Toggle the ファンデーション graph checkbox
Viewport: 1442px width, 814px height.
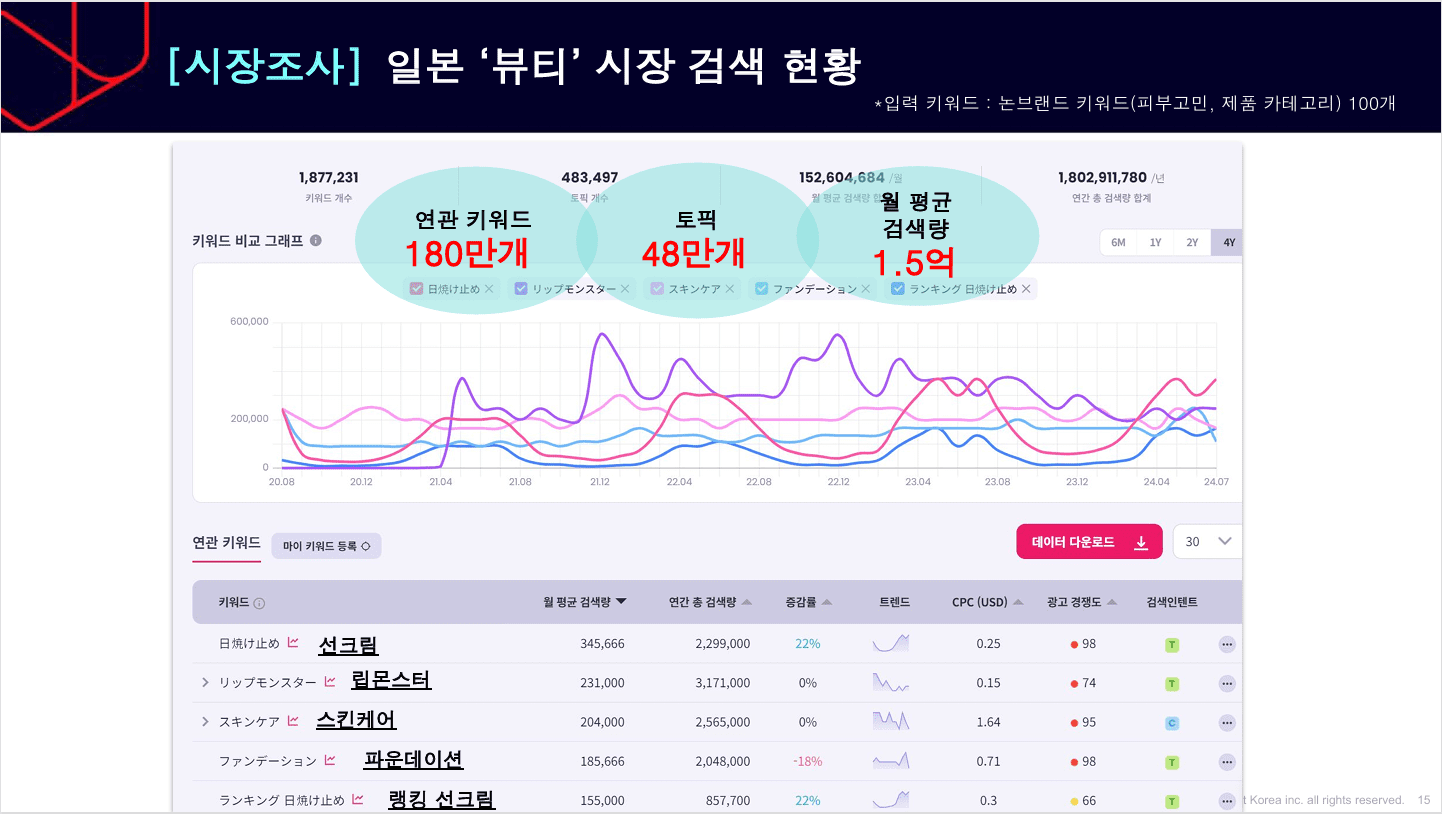click(x=762, y=289)
